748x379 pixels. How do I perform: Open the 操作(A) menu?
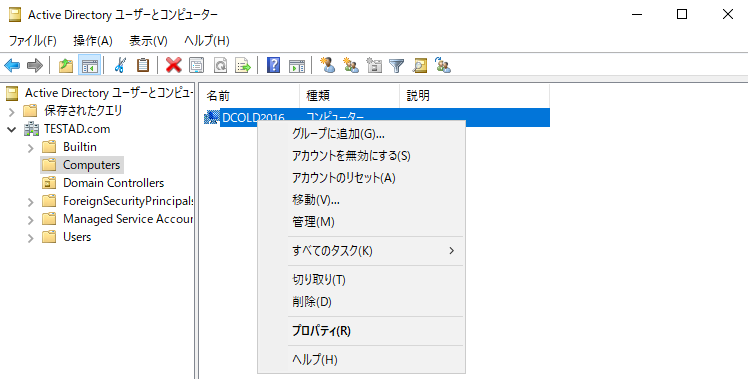click(x=93, y=41)
